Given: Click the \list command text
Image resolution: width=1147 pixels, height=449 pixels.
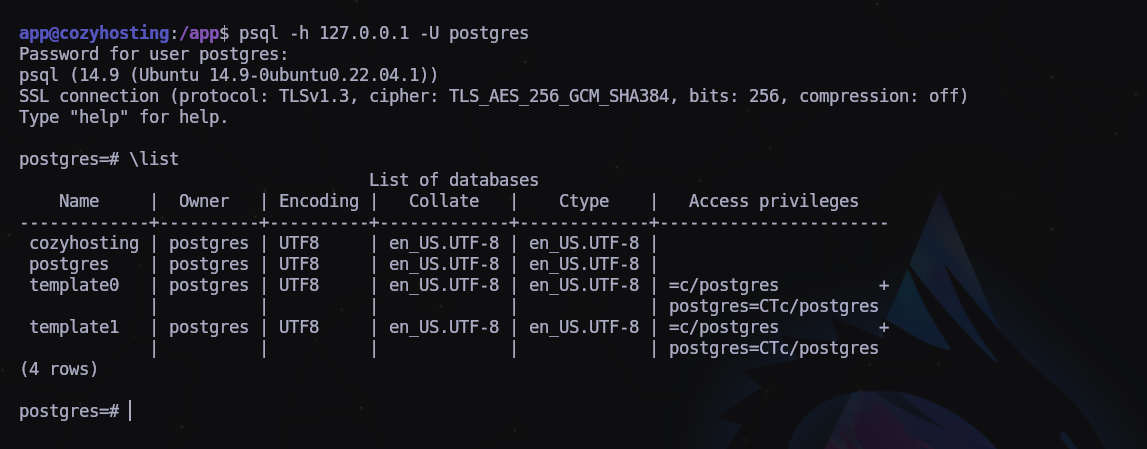Looking at the screenshot, I should 154,159.
